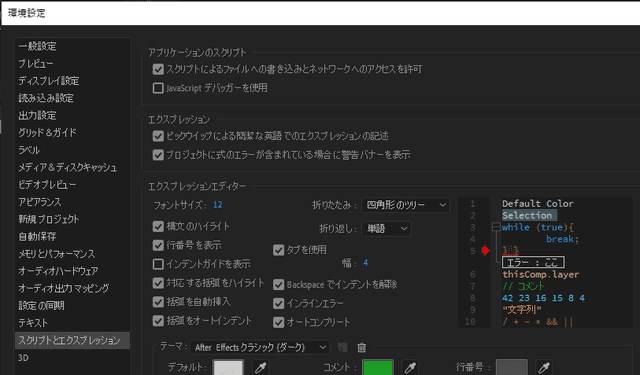
Task: Toggle 行番号を表示 checkbox
Action: [158, 245]
